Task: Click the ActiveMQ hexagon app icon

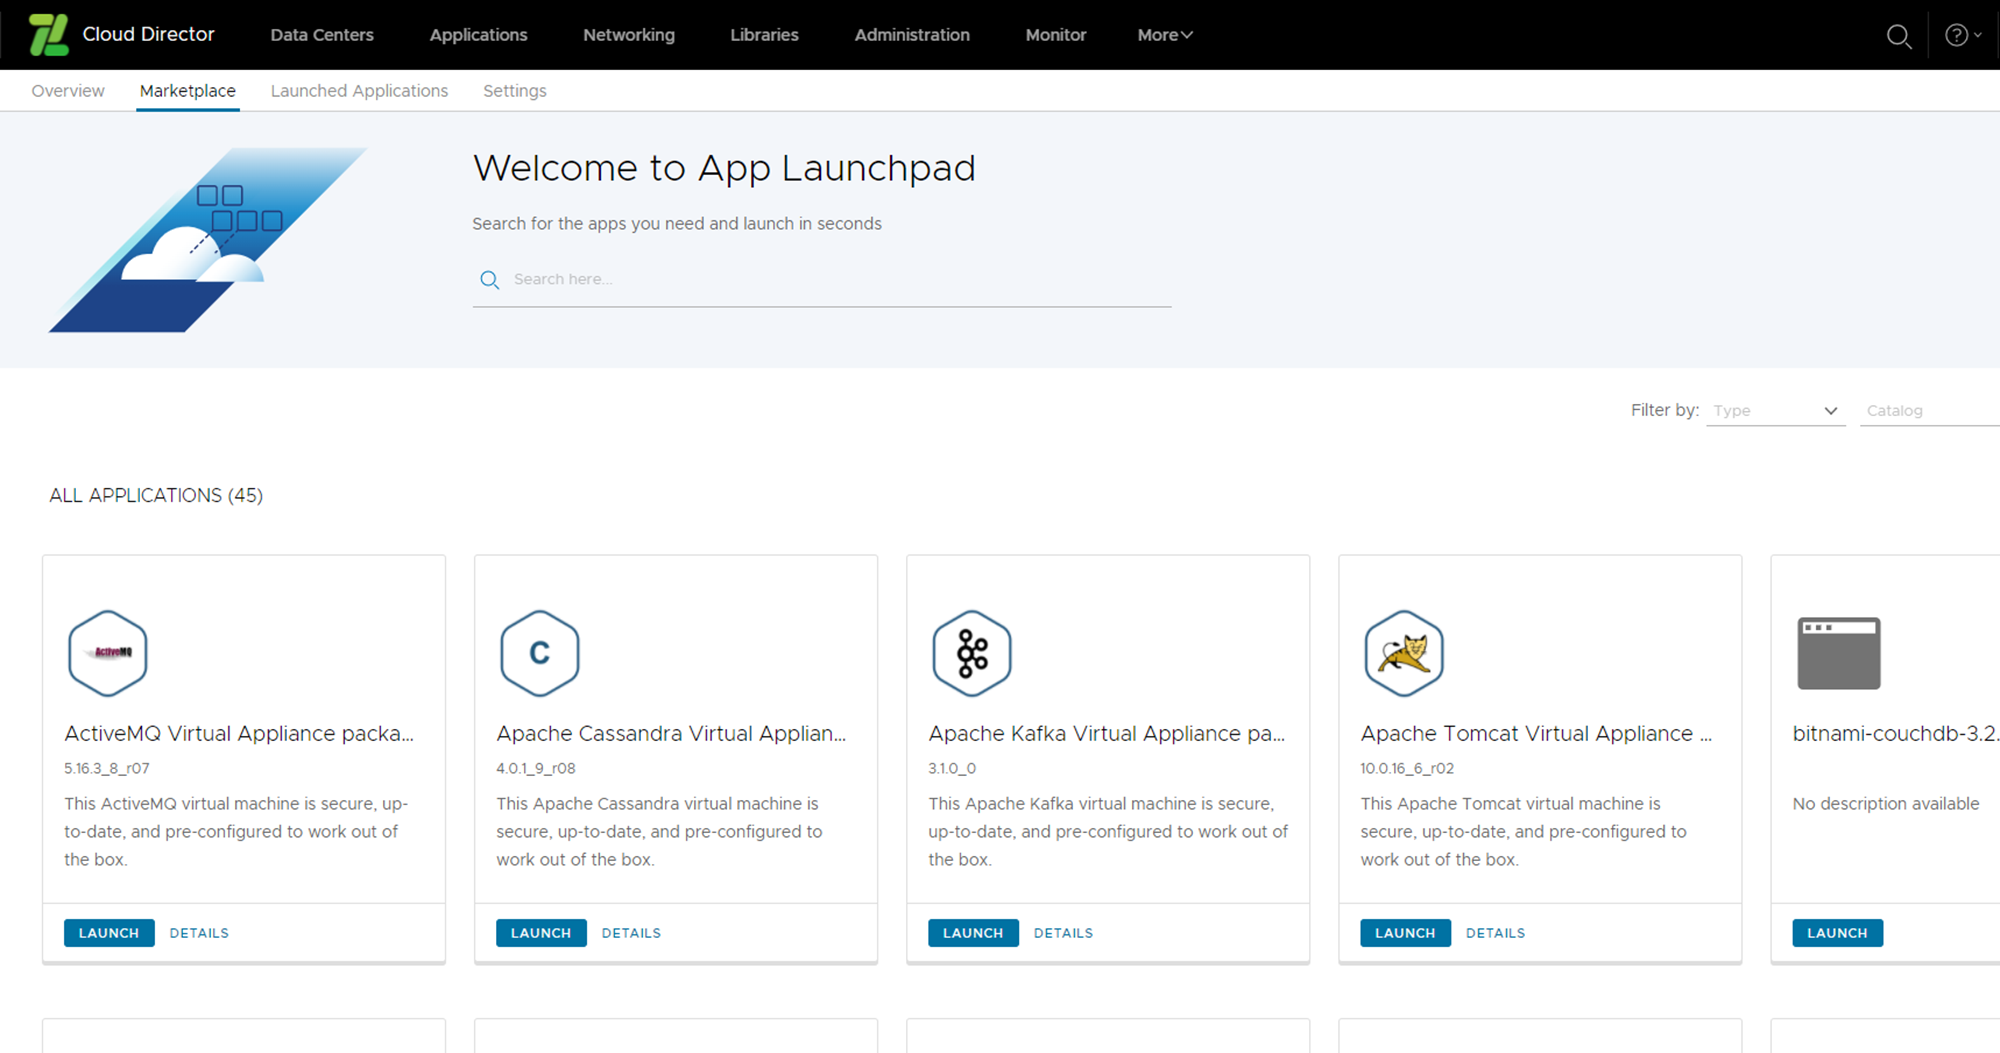Action: point(108,653)
